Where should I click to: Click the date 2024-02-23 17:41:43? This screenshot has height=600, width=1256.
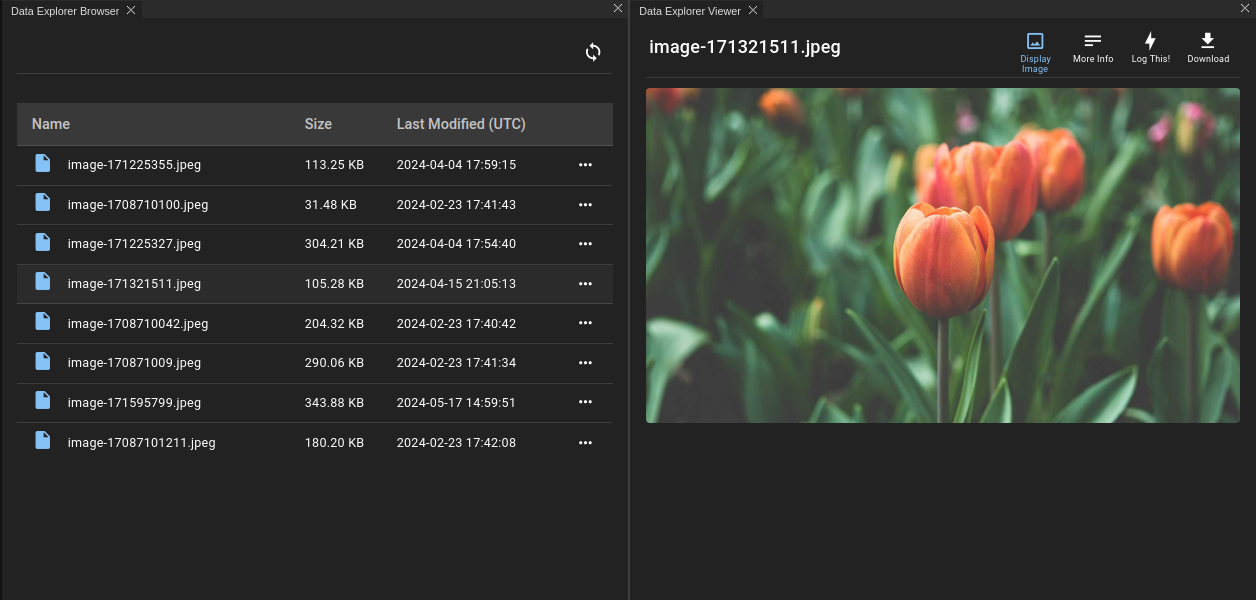point(456,205)
